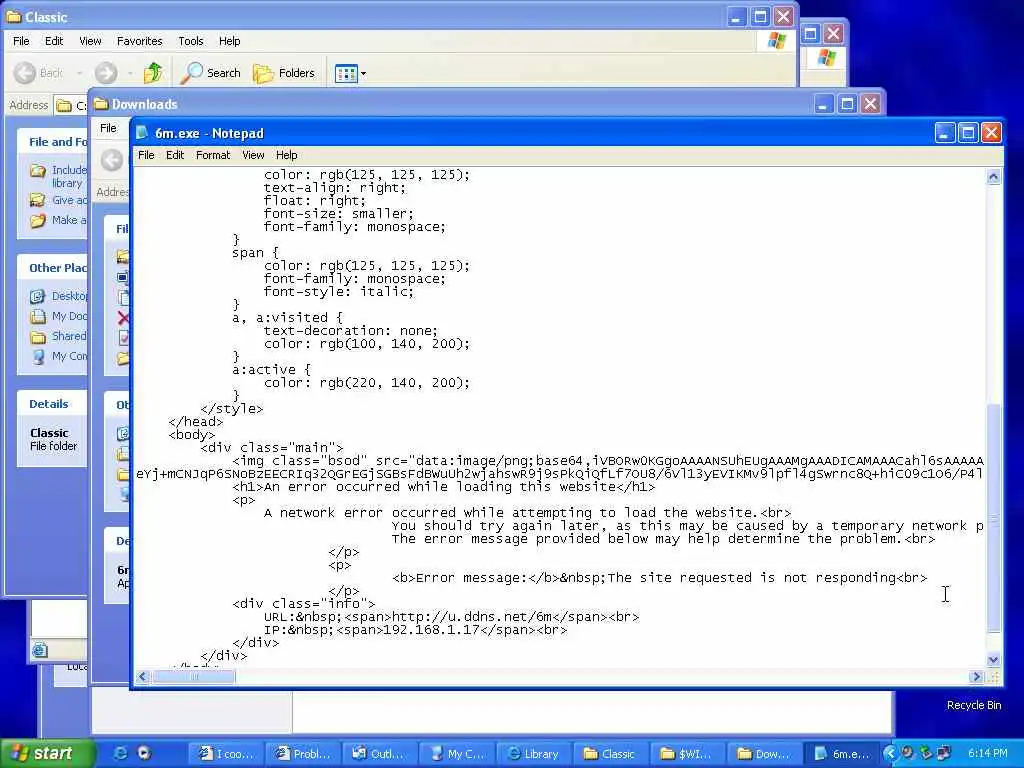Switch to the 'My C...' taskbar button
The width and height of the screenshot is (1024, 768).
(x=458, y=754)
